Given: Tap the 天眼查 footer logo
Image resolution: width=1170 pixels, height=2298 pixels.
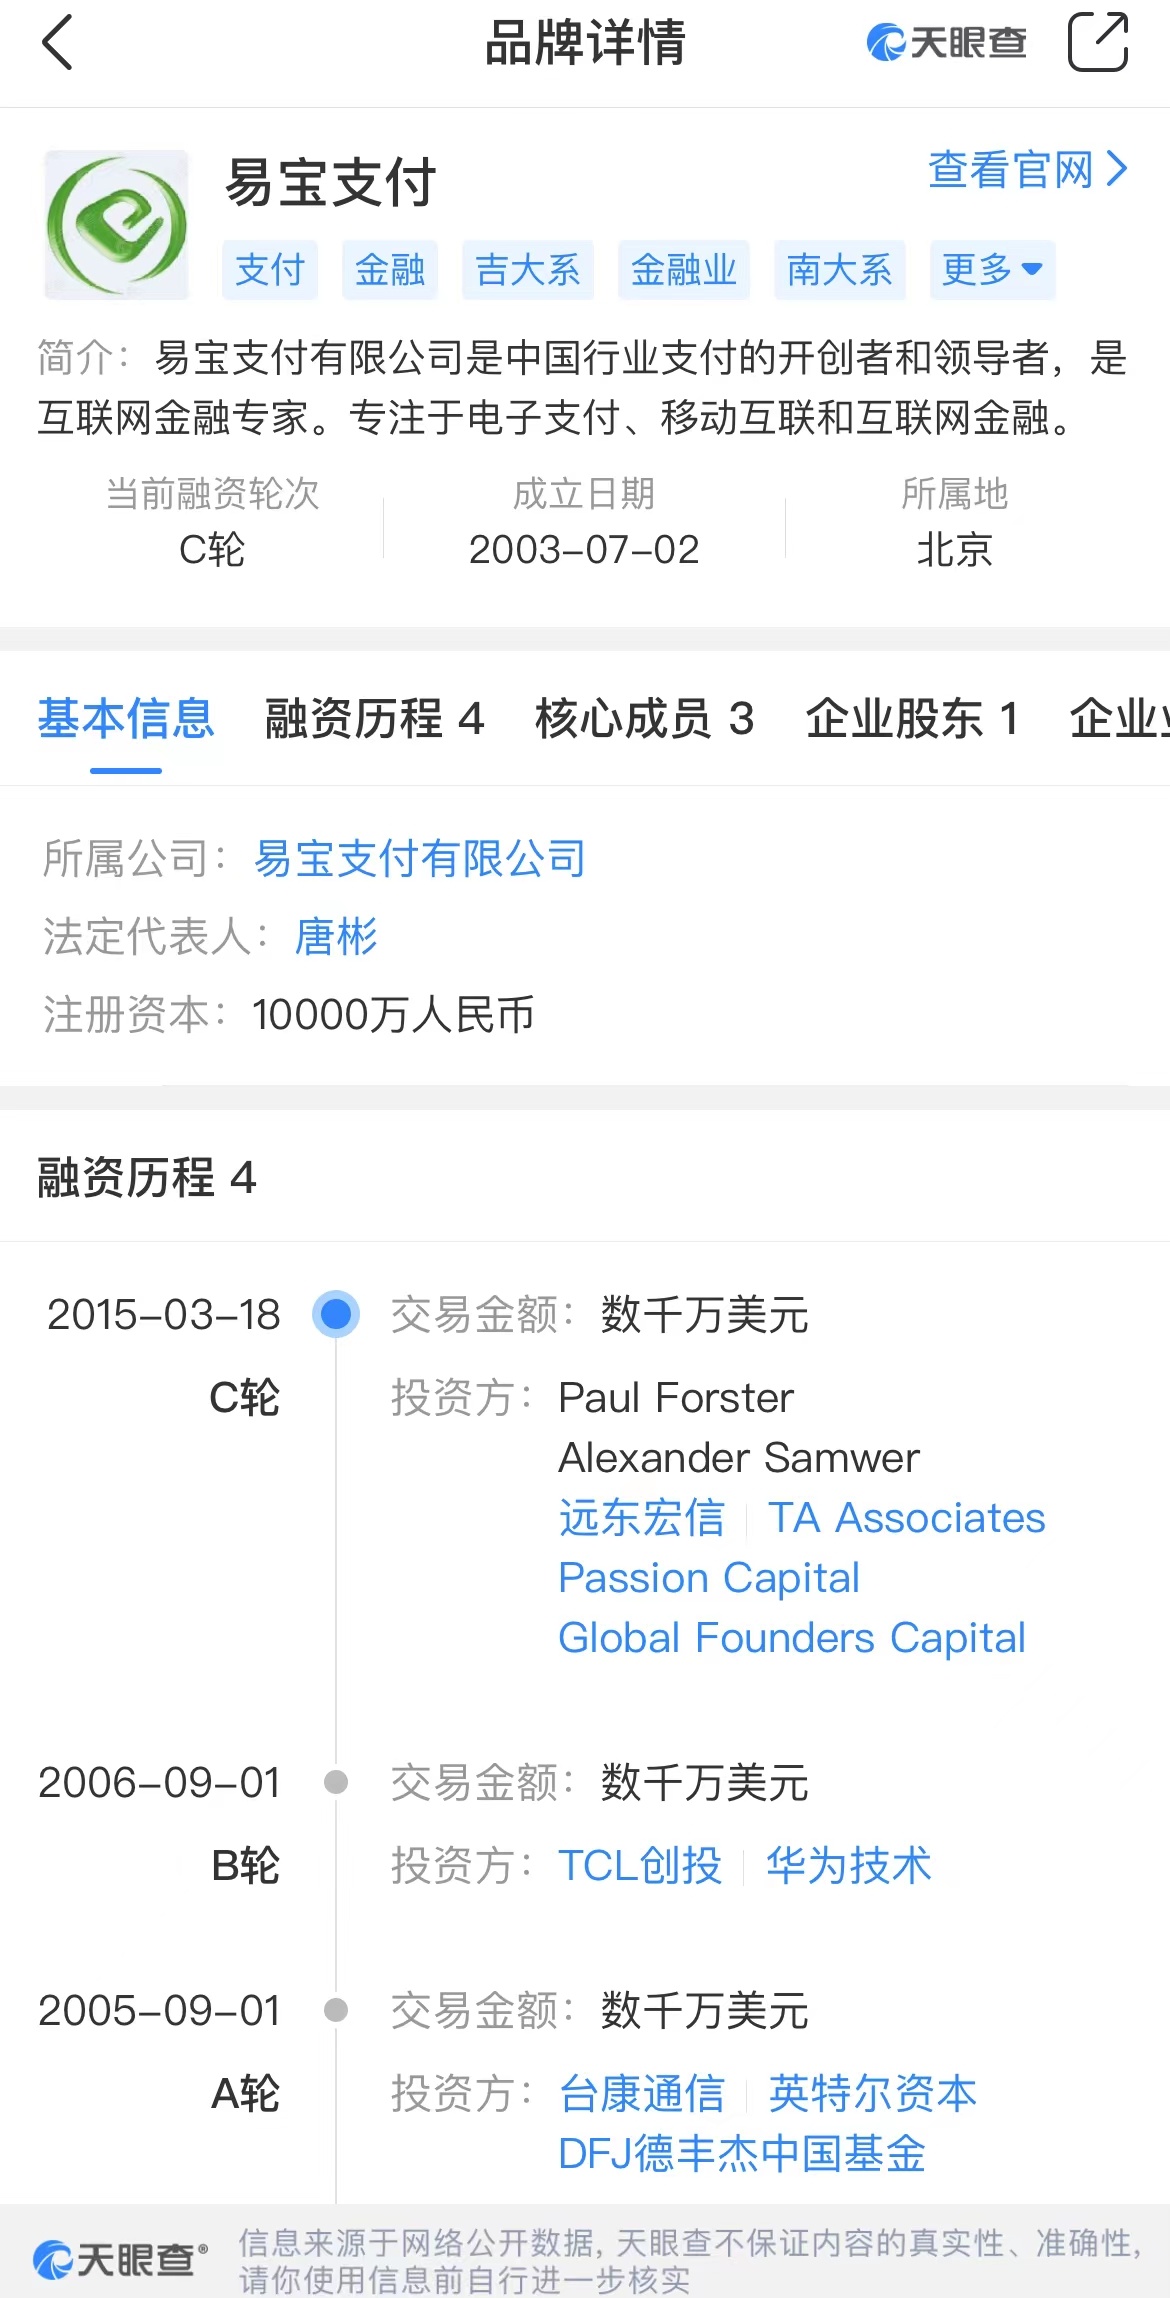Looking at the screenshot, I should [120, 2260].
